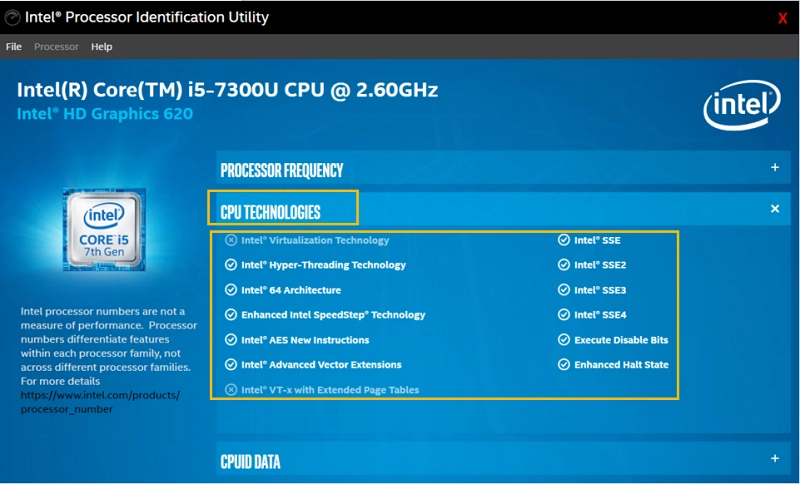Screen dimensions: 800x484
Task: Click the Intel SSE4 check icon
Action: coord(564,315)
